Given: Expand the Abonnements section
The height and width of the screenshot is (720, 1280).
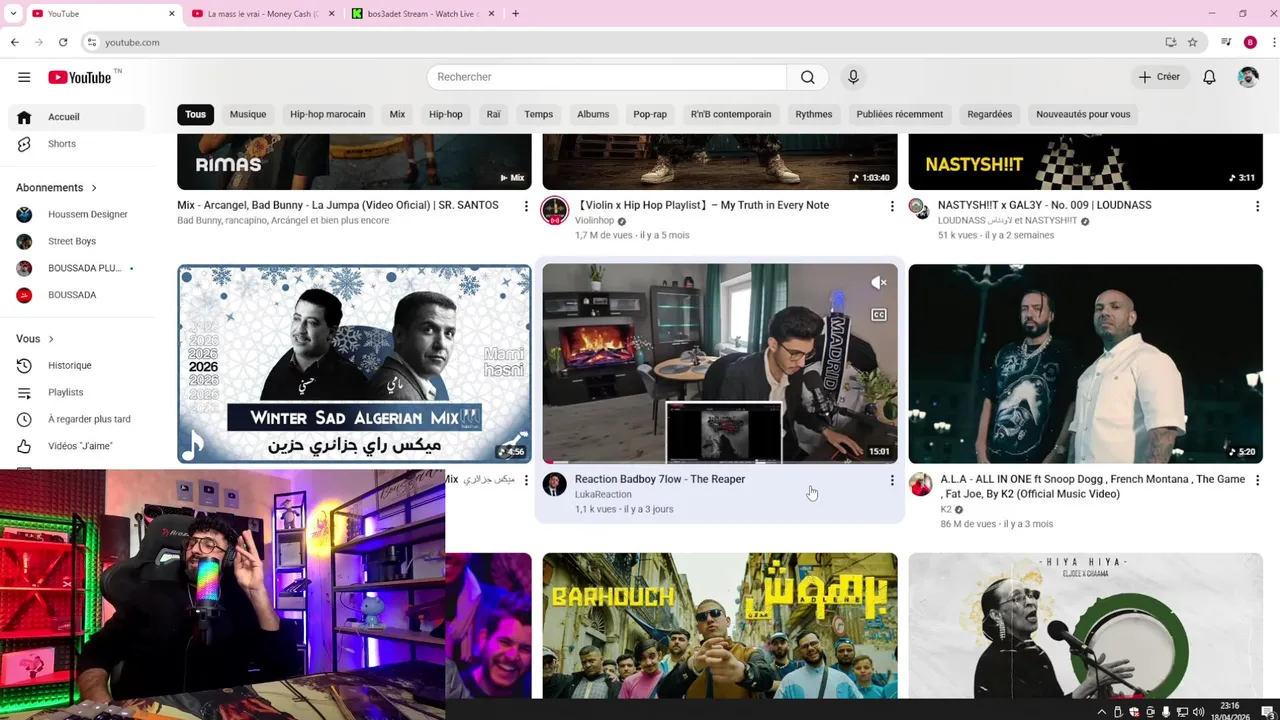Looking at the screenshot, I should (x=57, y=188).
